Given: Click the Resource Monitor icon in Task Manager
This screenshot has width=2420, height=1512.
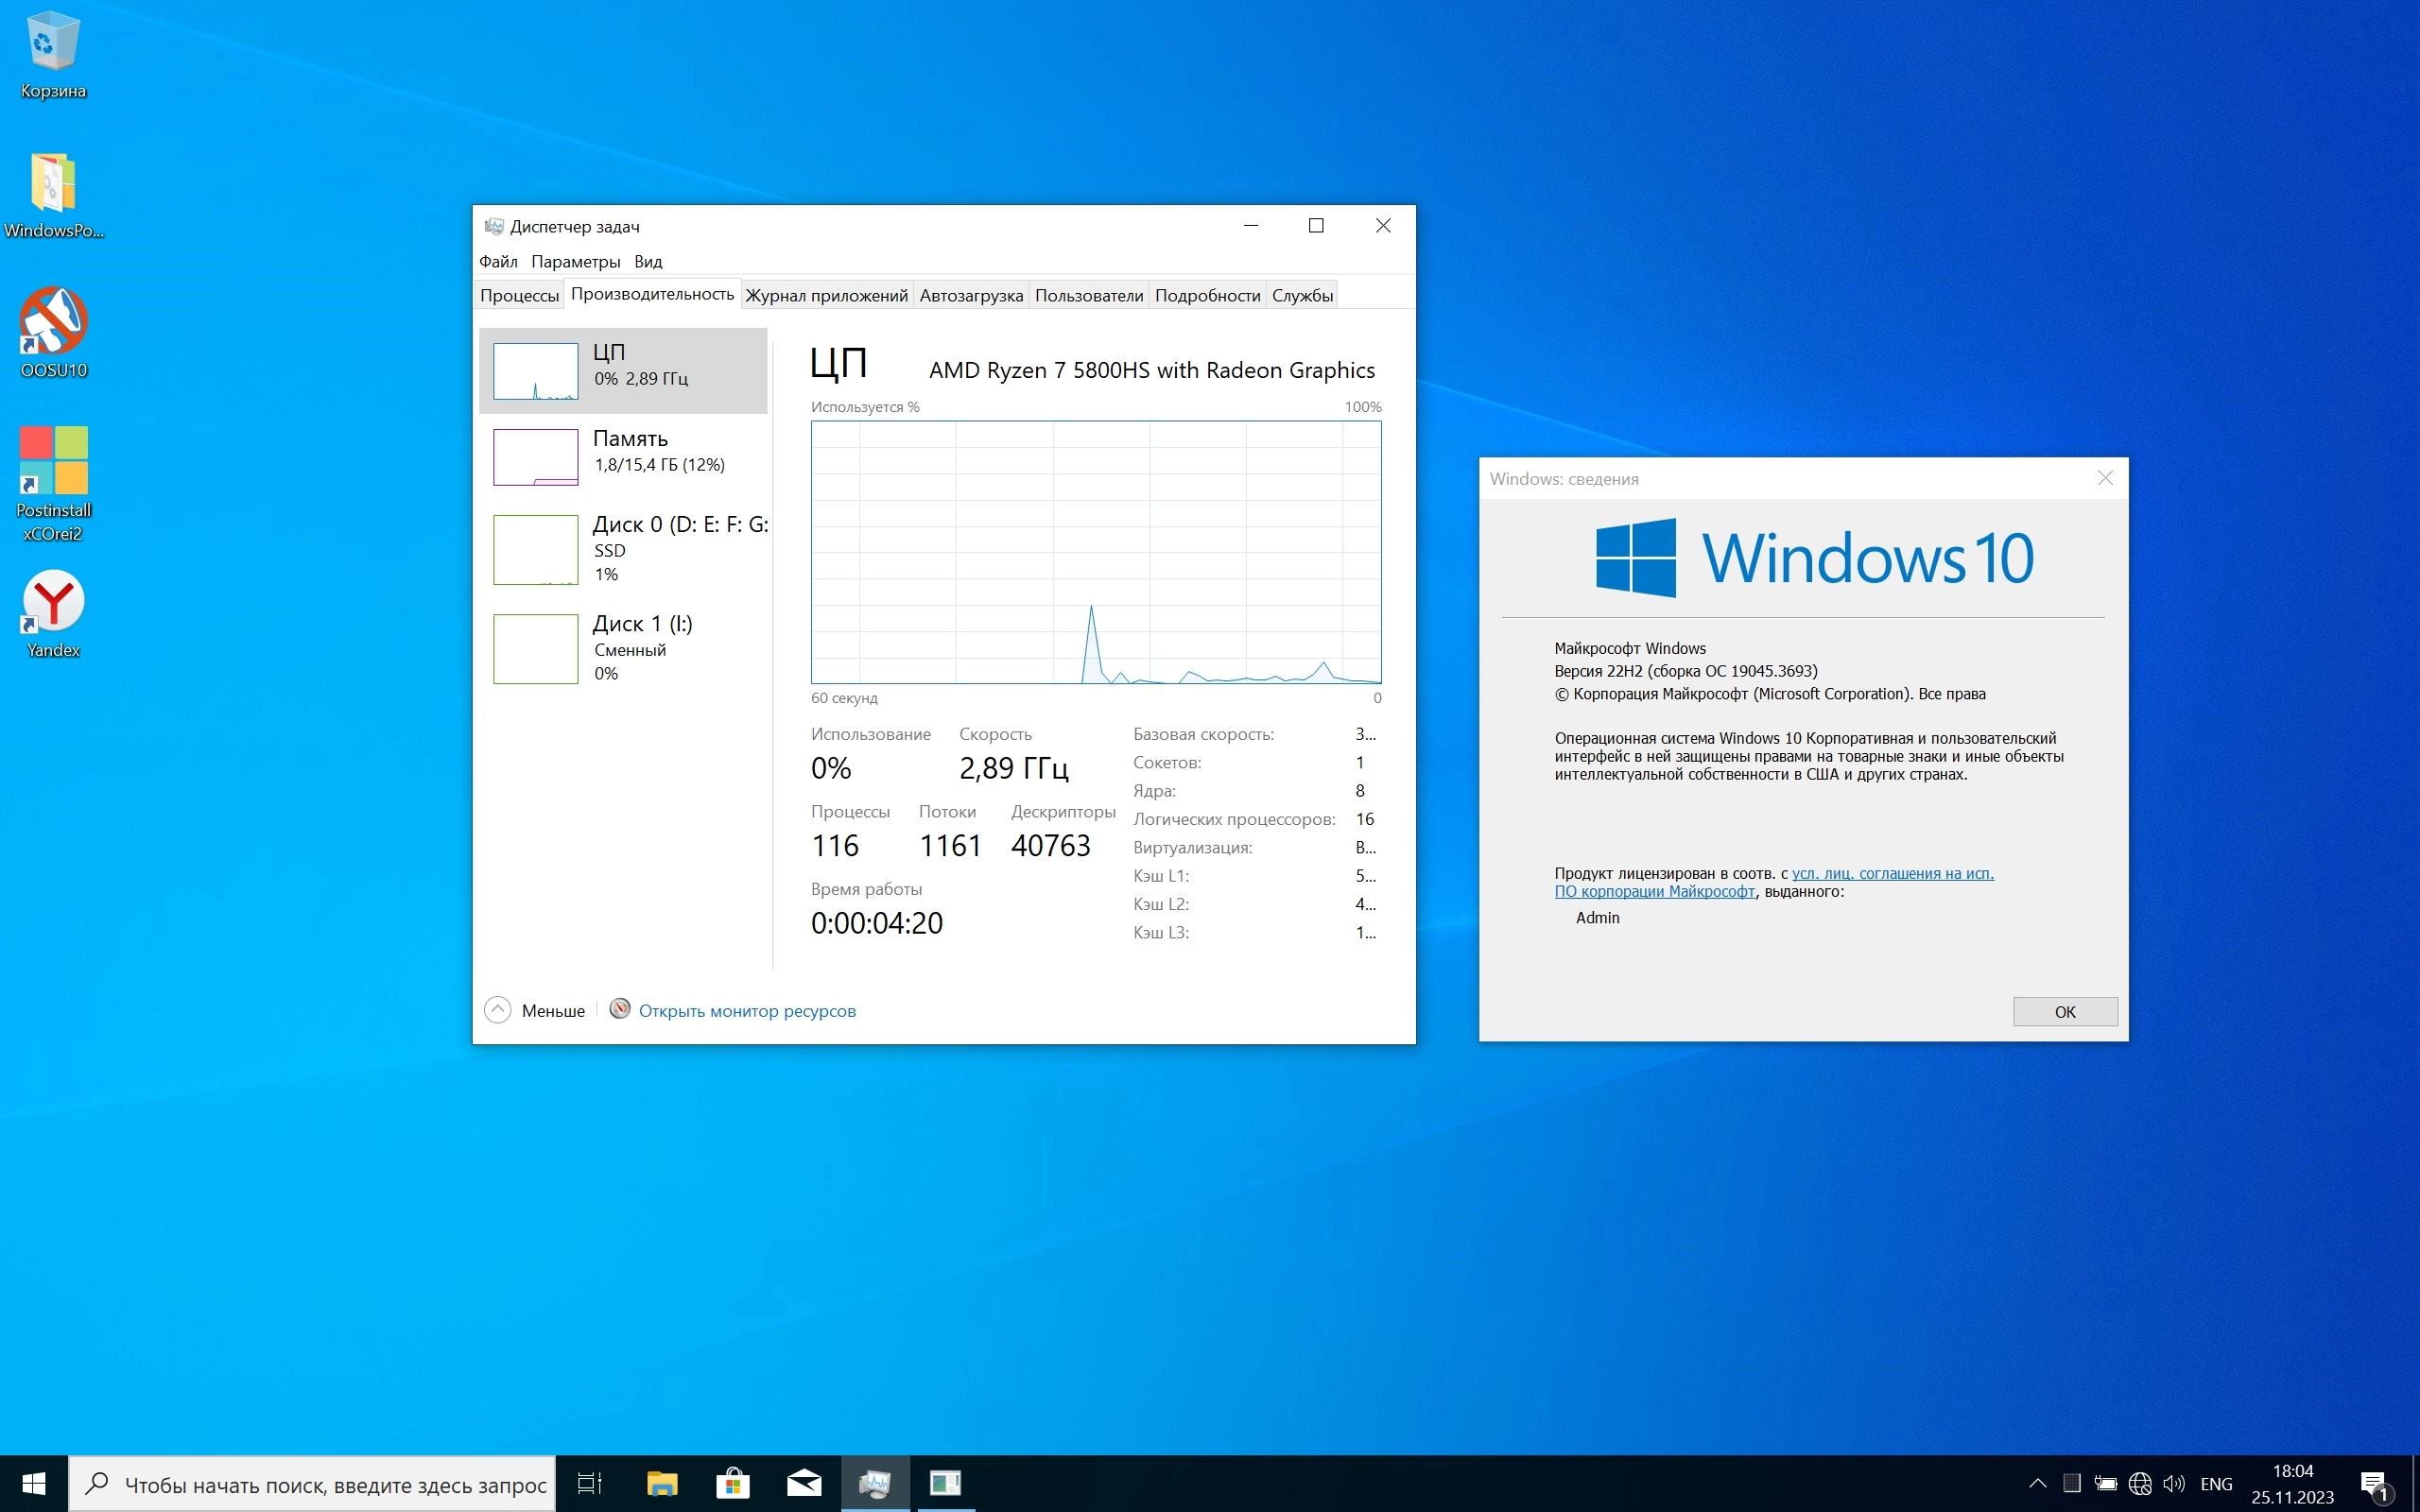Looking at the screenshot, I should click(x=620, y=1009).
